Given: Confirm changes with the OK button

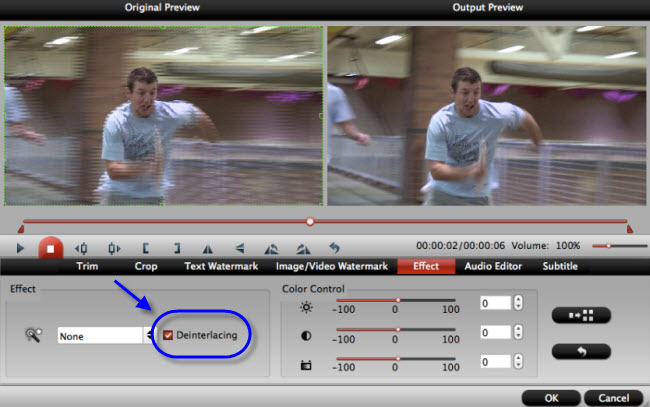Looking at the screenshot, I should click(551, 398).
